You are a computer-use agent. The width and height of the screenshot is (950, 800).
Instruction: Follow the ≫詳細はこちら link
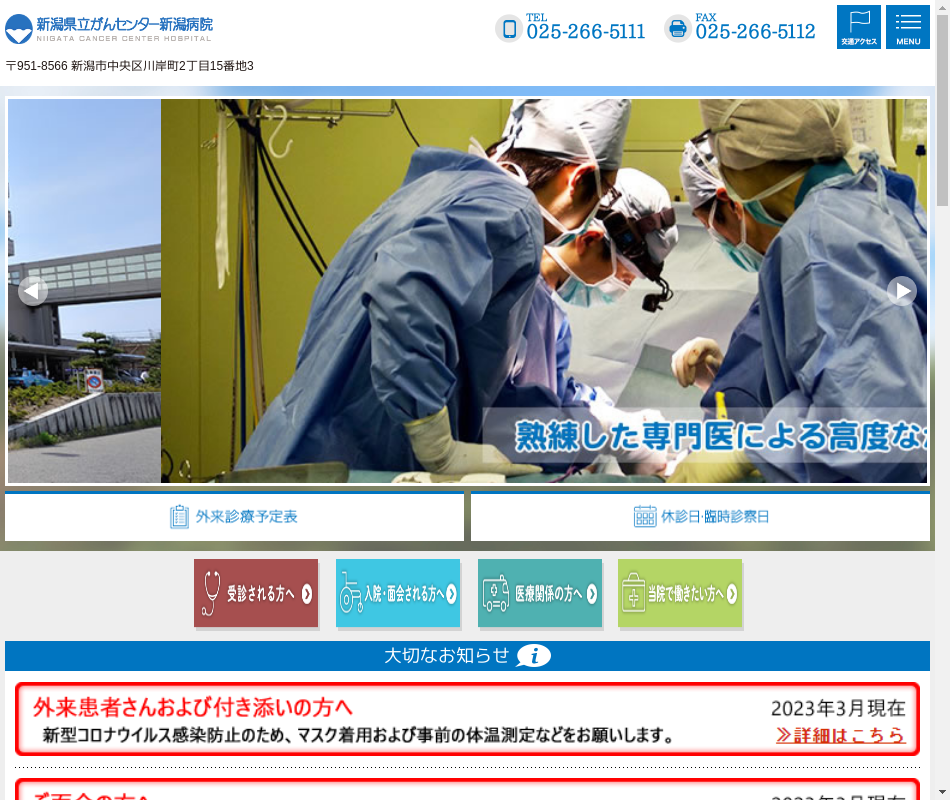[840, 735]
